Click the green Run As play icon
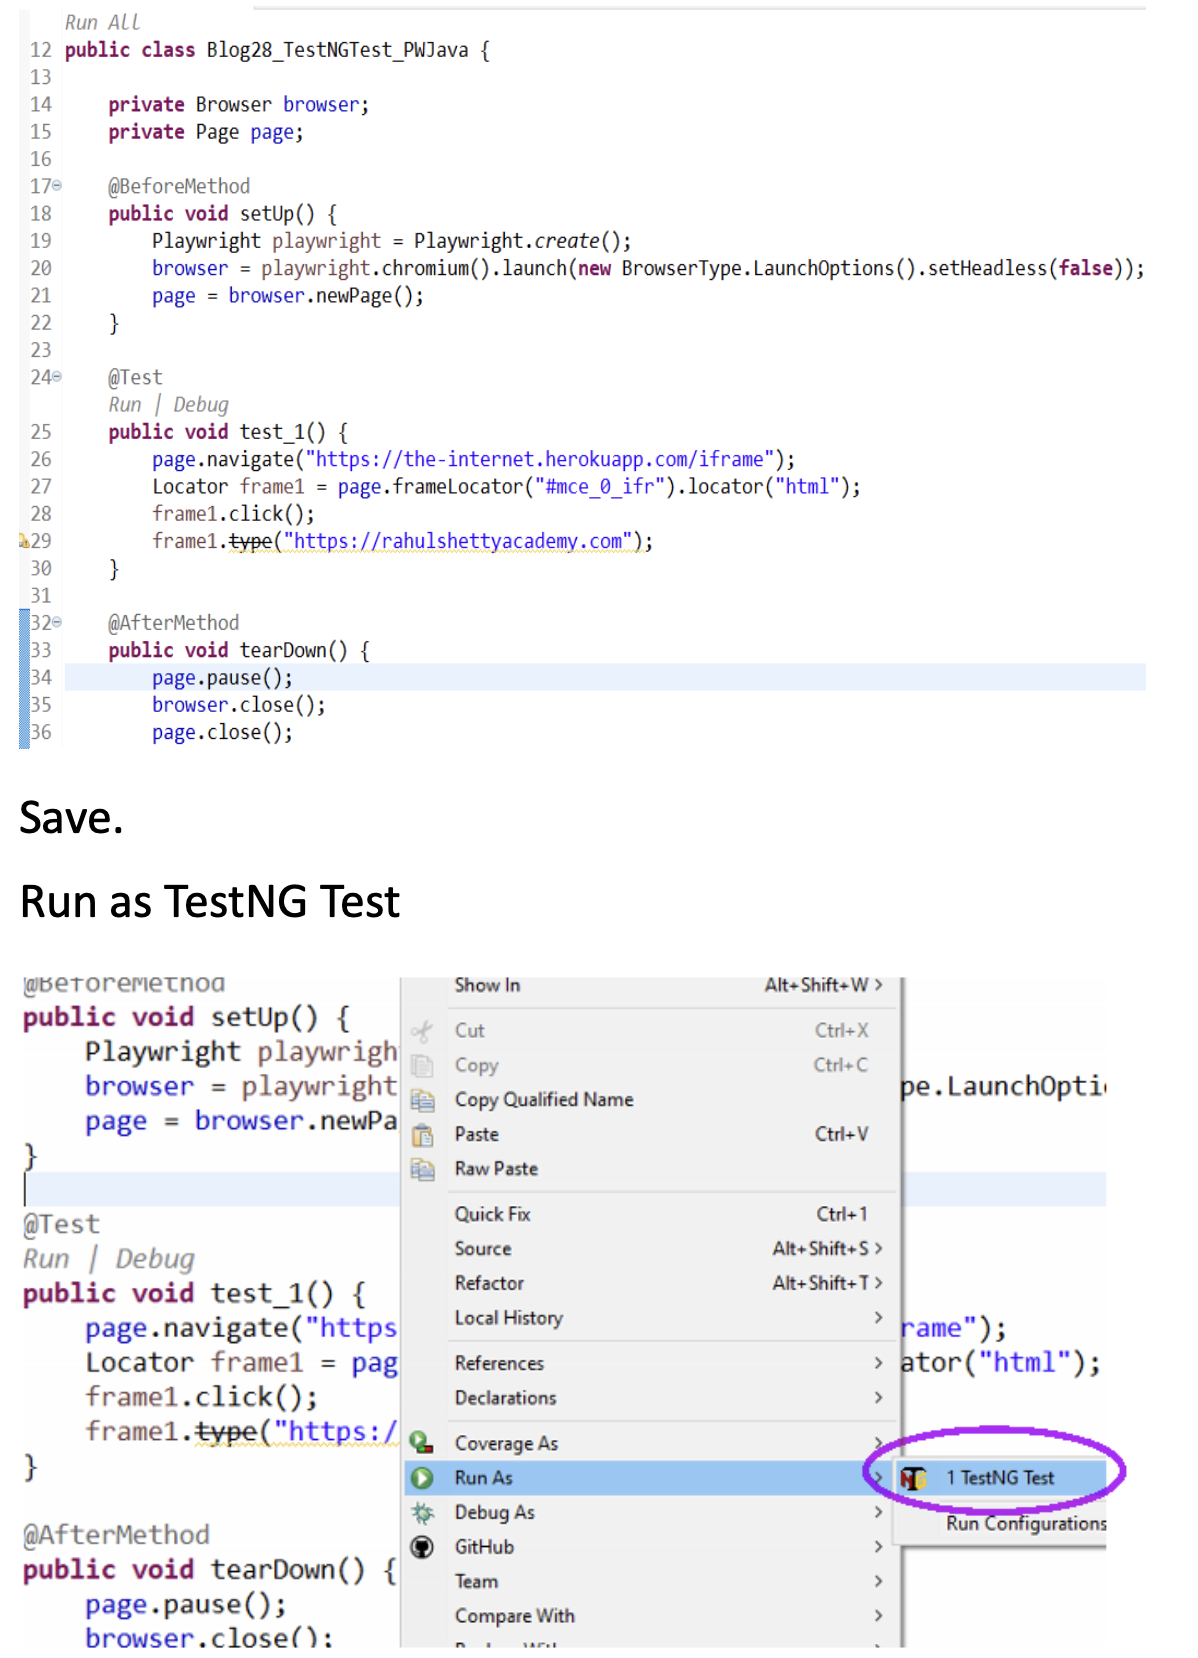Screen dimensions: 1198x1658 tap(423, 1478)
